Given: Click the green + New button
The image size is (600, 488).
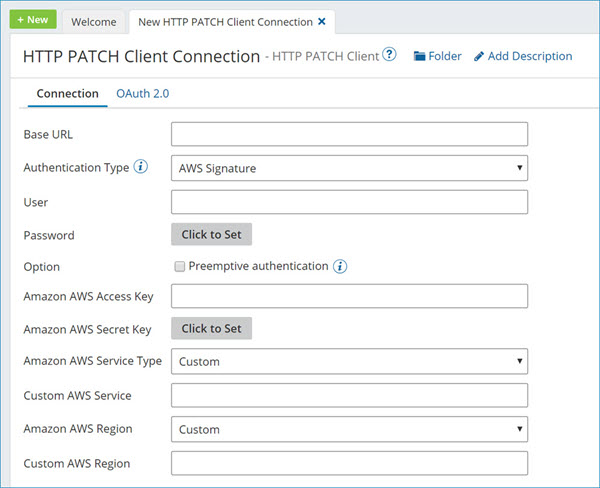Looking at the screenshot, I should click(x=33, y=20).
